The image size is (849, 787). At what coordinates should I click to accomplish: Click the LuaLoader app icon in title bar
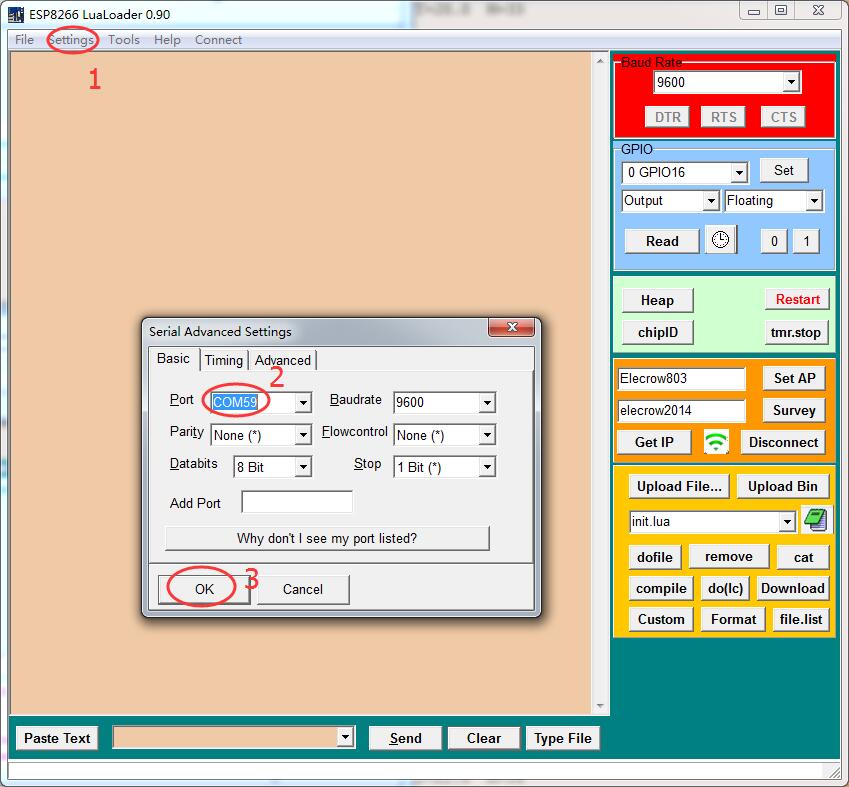tap(16, 15)
